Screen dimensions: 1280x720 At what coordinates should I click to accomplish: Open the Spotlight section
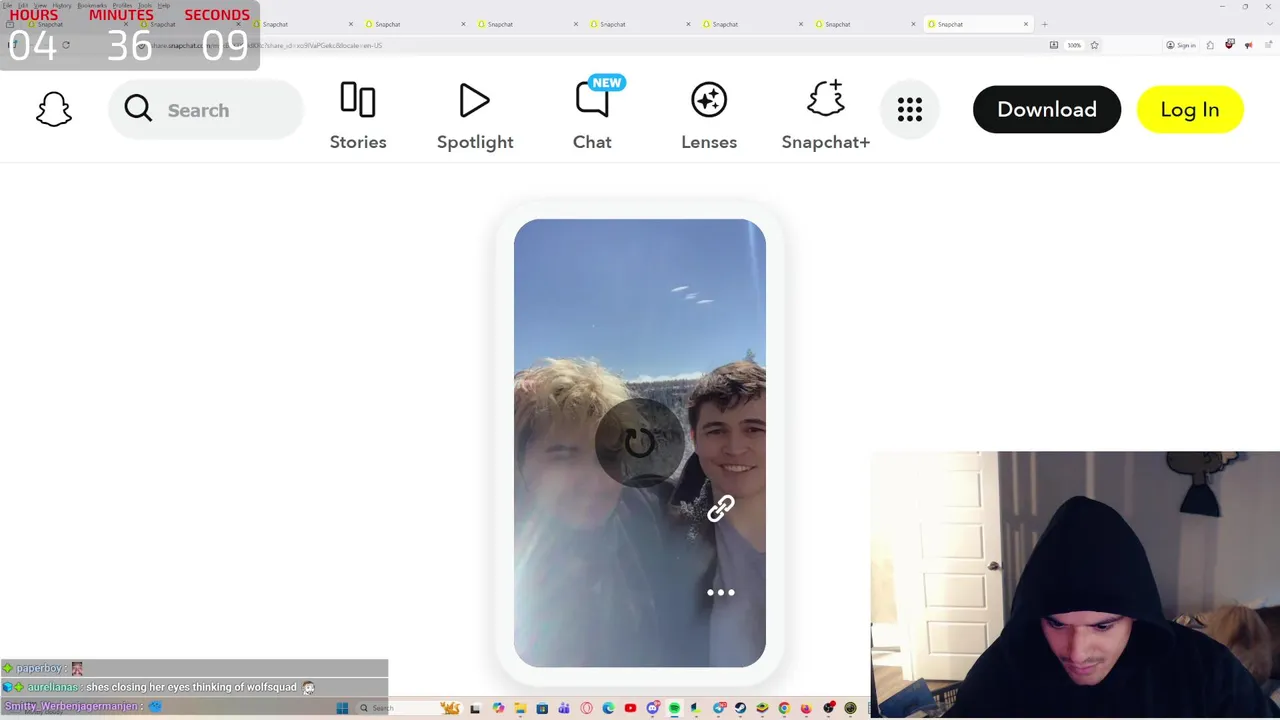point(475,117)
